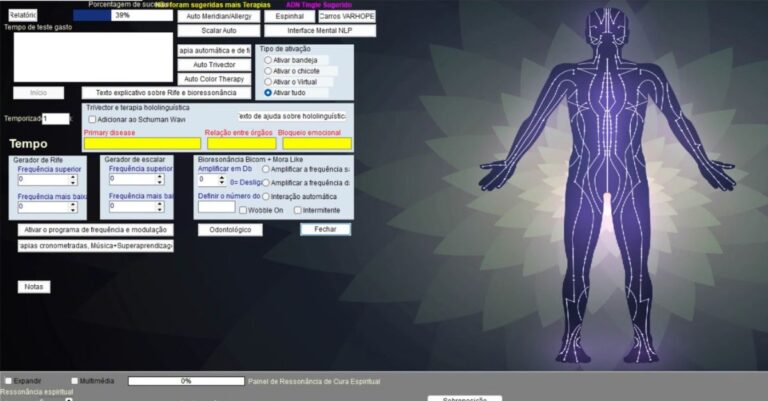Click the Auto Meridian/Allergy button
This screenshot has width=768, height=401.
click(218, 16)
